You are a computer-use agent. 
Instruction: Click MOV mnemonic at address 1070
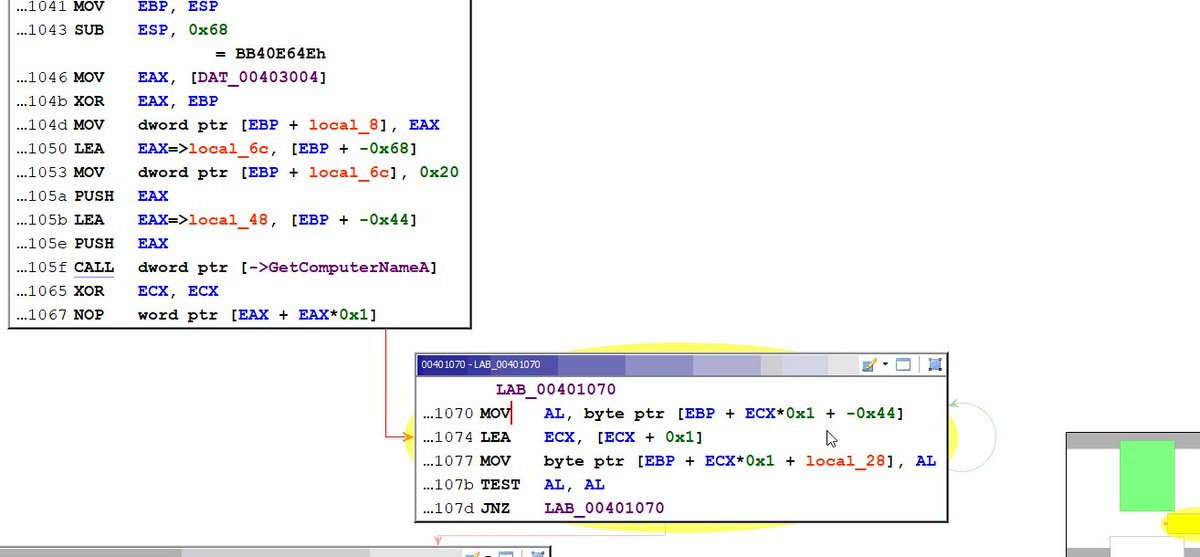pos(495,413)
